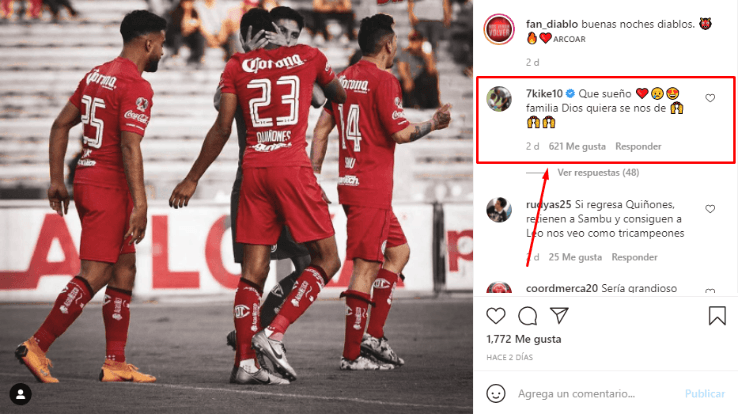Expand Ver respuestas (48)
The width and height of the screenshot is (738, 414).
(598, 173)
